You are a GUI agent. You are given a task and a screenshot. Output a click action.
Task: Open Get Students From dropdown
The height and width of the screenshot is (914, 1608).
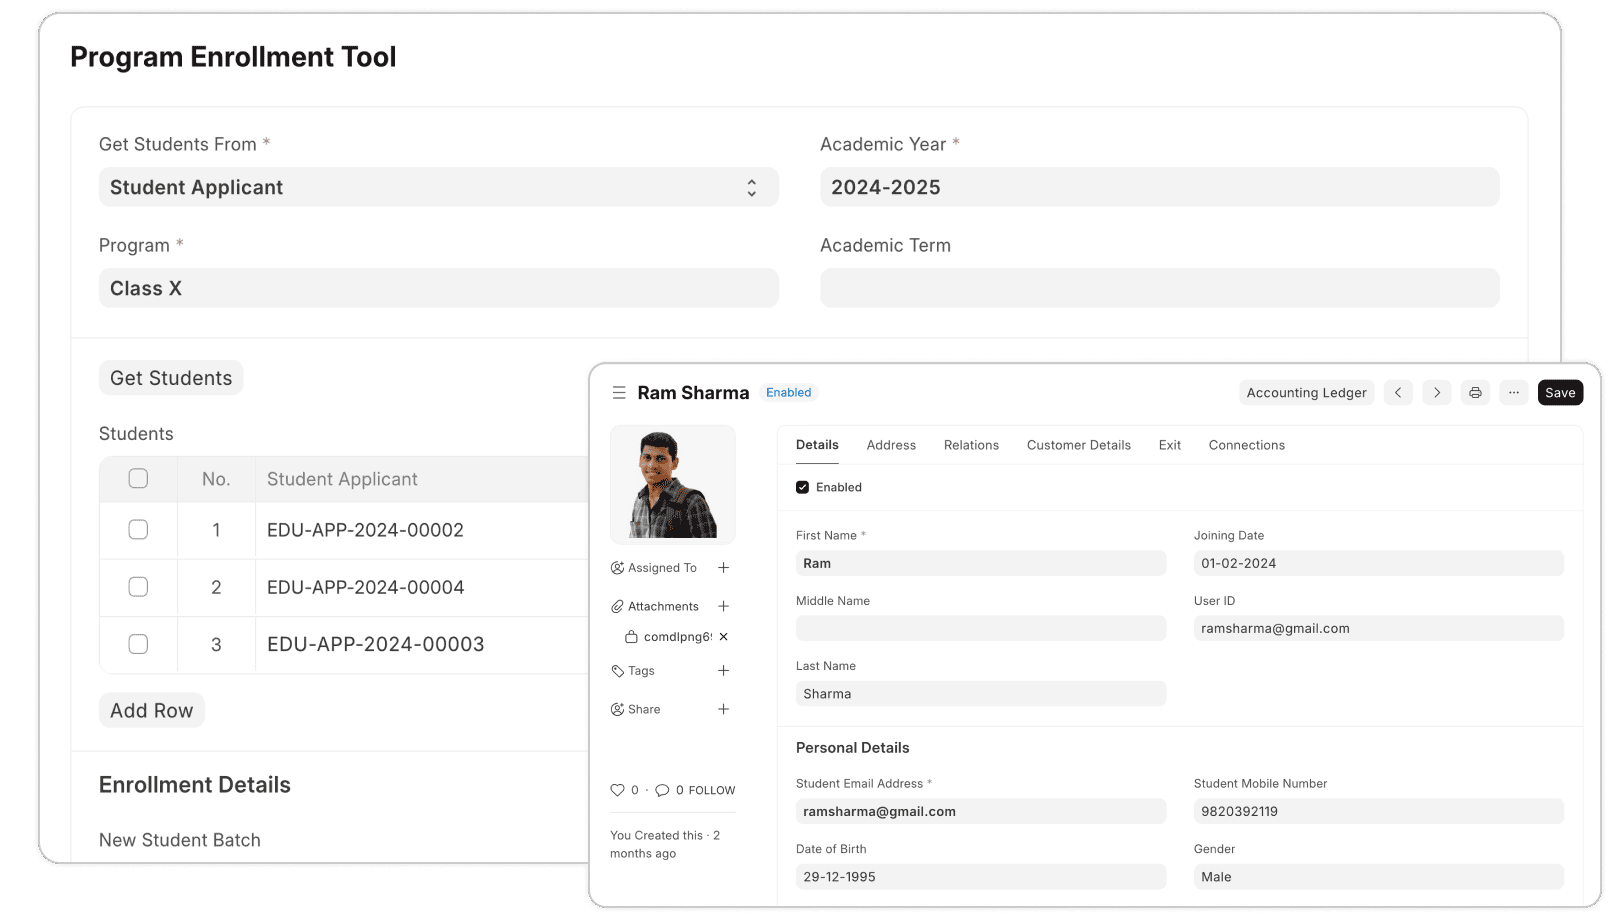point(438,187)
